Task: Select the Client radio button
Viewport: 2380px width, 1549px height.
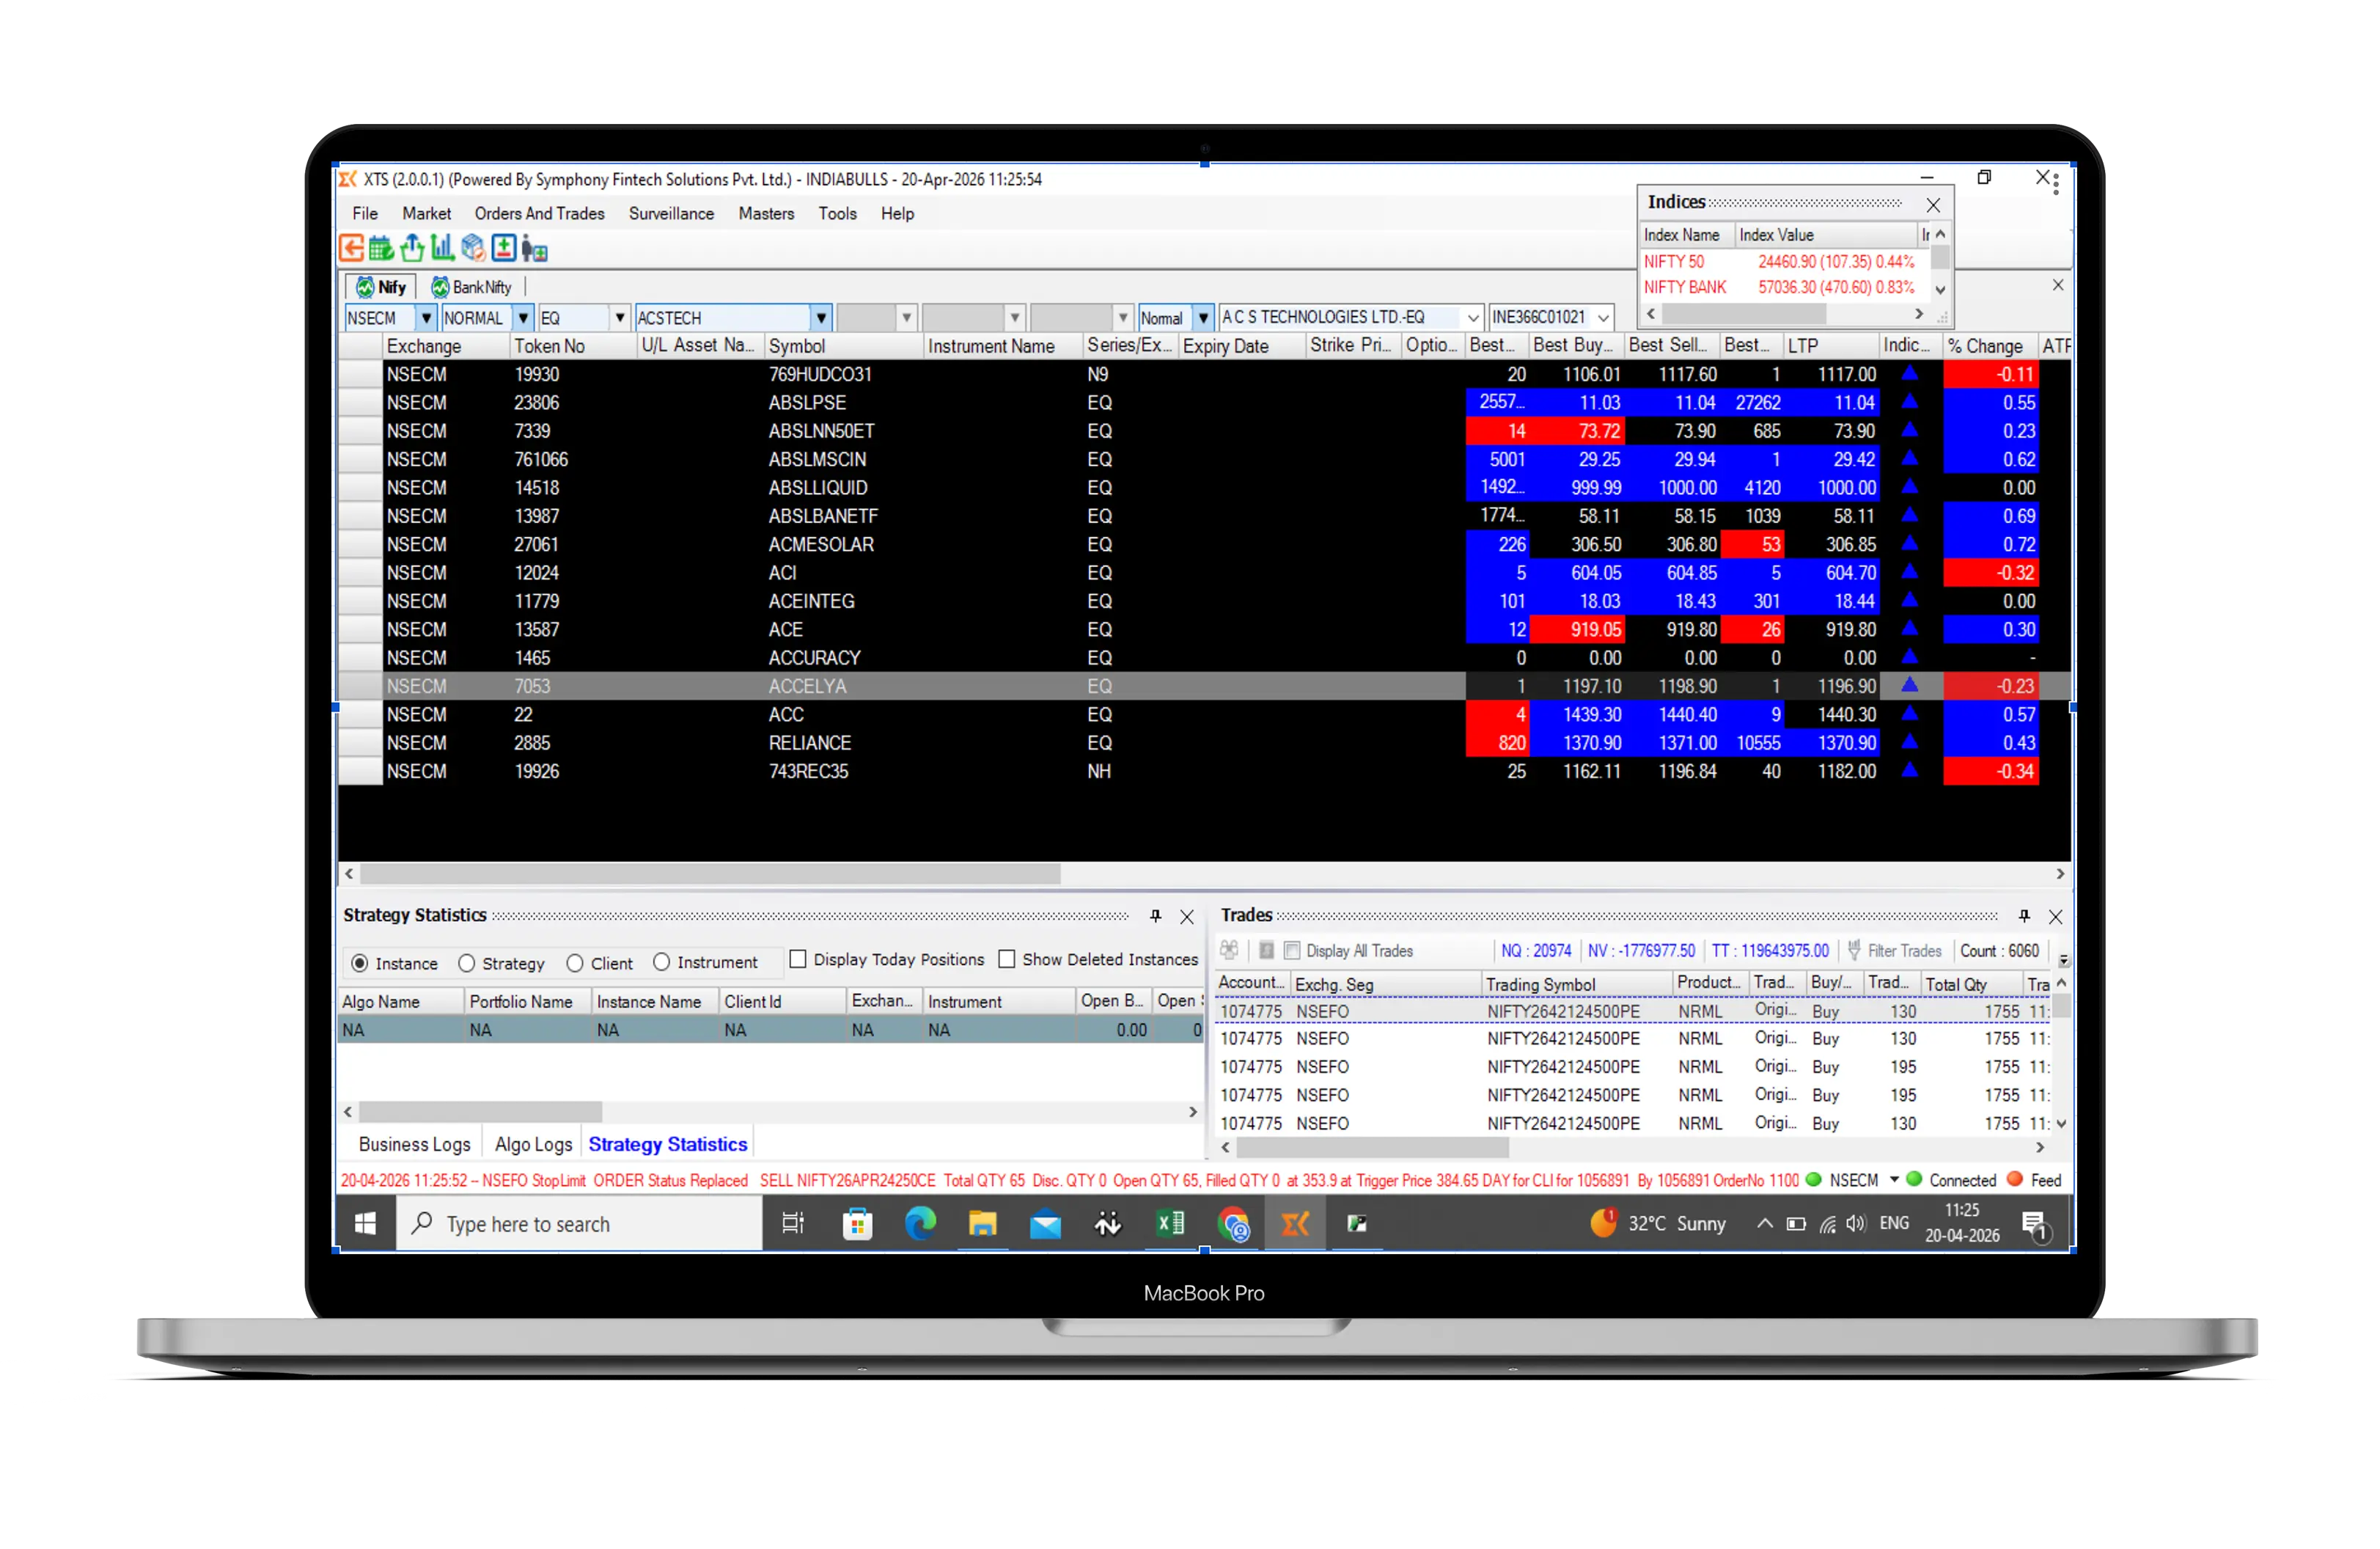Action: pos(575,963)
